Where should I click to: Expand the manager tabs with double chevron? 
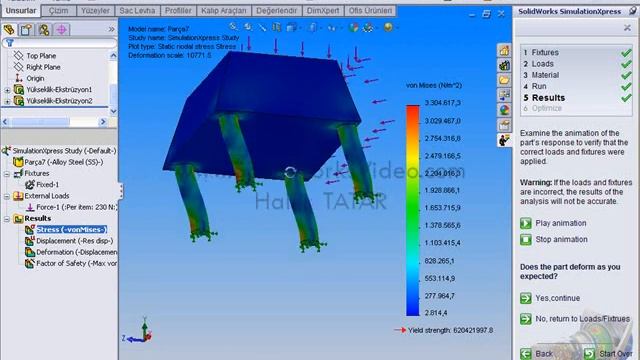tap(111, 29)
